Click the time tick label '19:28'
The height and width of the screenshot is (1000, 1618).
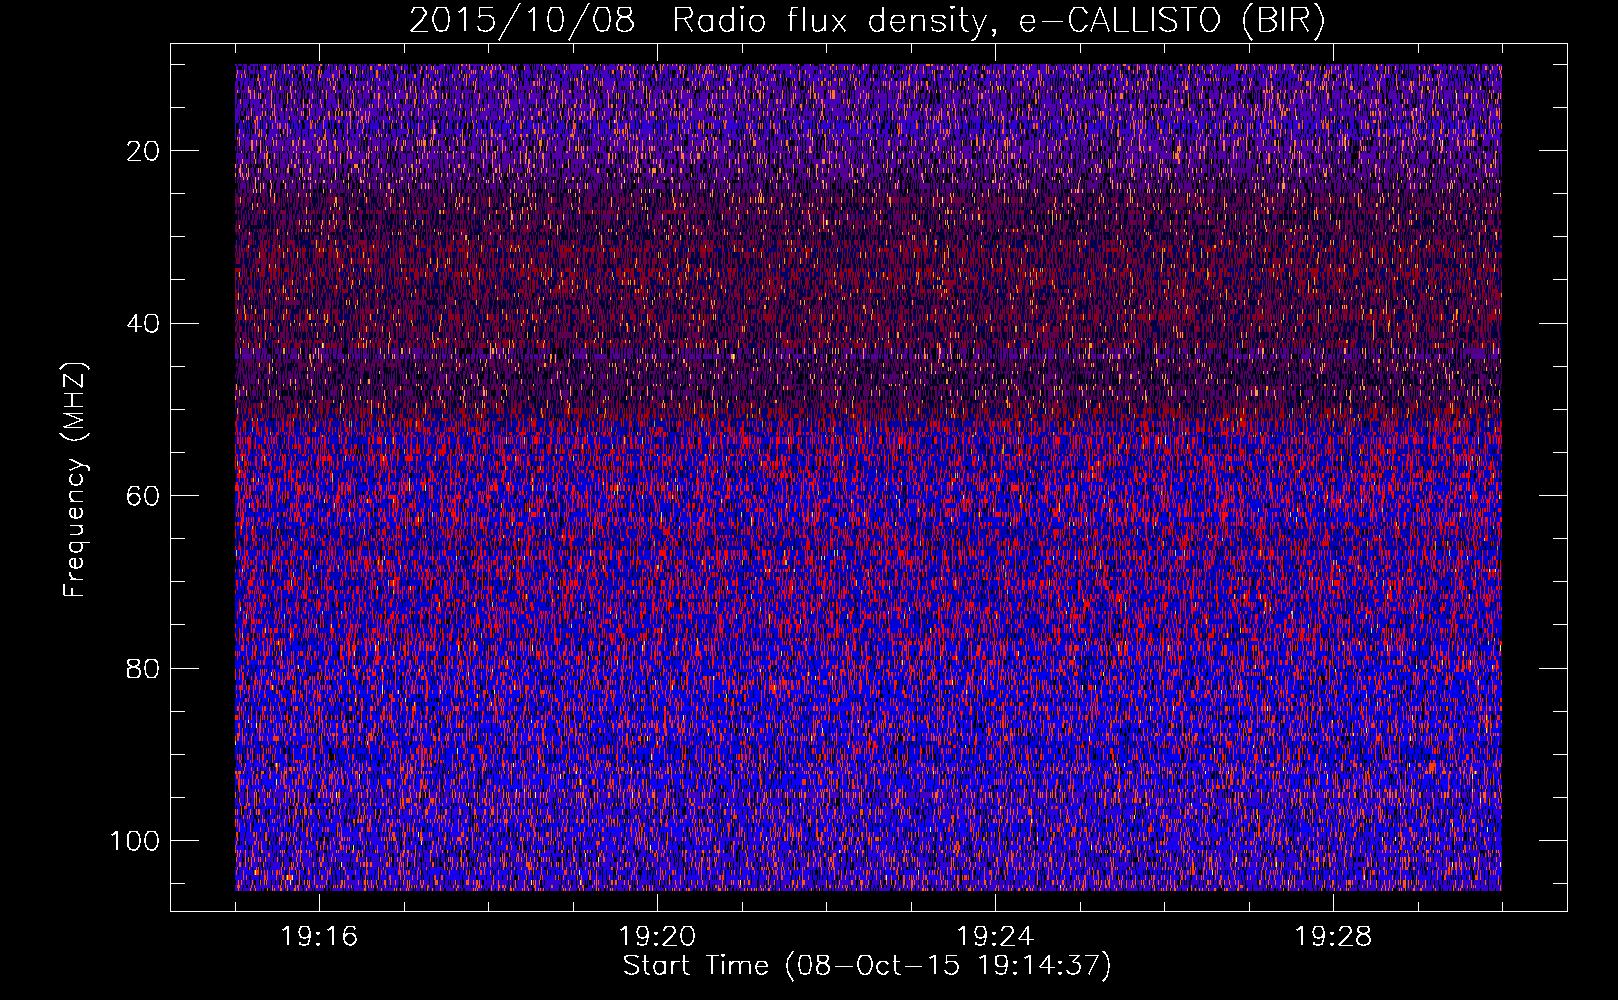pyautogui.click(x=1333, y=937)
